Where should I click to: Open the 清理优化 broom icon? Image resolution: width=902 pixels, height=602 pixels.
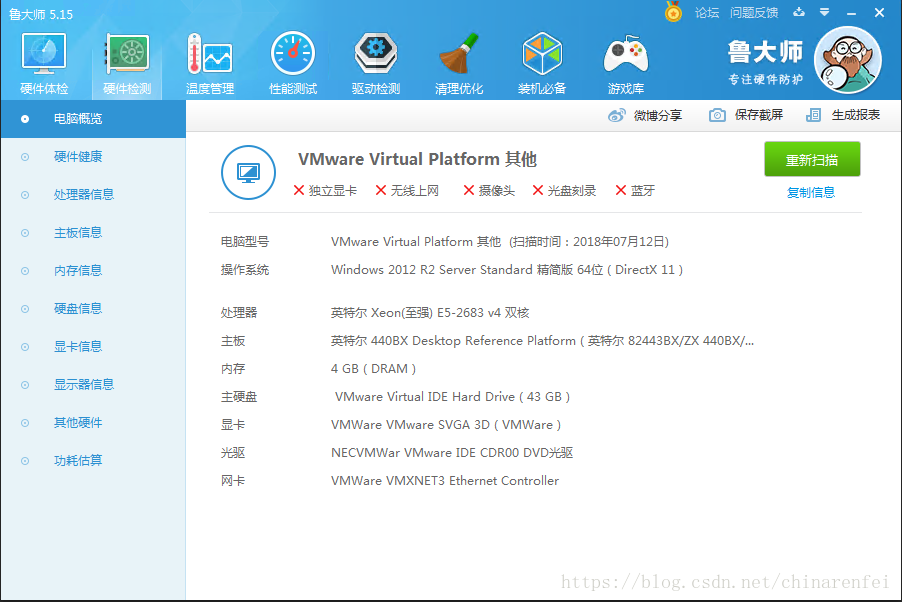click(x=458, y=54)
